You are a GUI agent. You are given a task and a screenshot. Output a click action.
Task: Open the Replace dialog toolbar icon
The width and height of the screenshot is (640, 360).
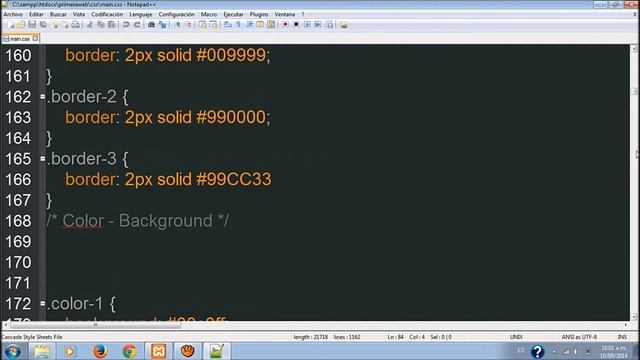pos(162,25)
